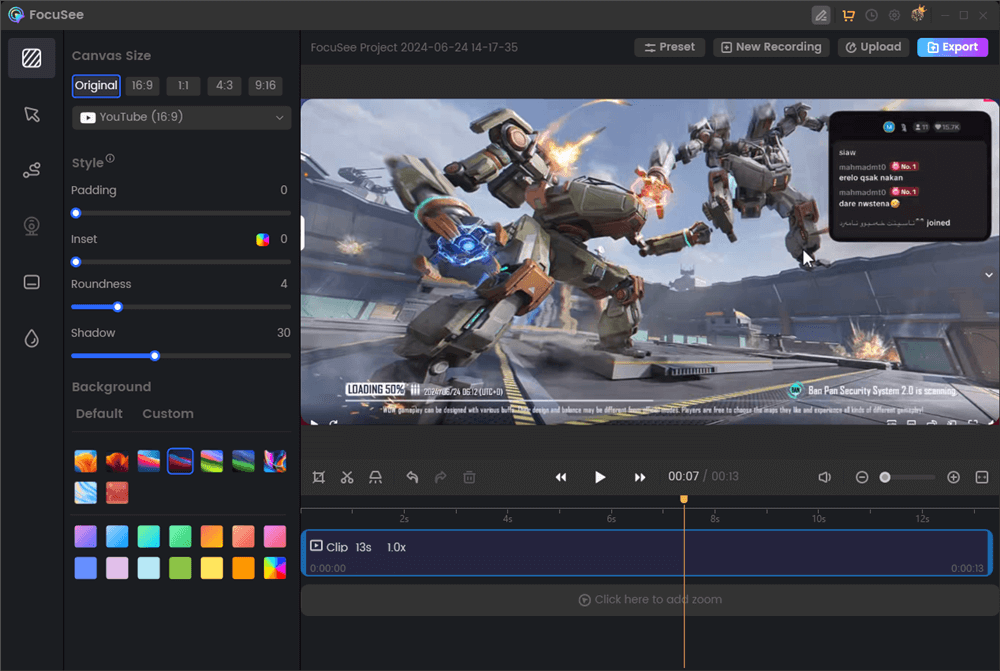Rewind the video playback
This screenshot has width=1000, height=671.
click(x=561, y=477)
